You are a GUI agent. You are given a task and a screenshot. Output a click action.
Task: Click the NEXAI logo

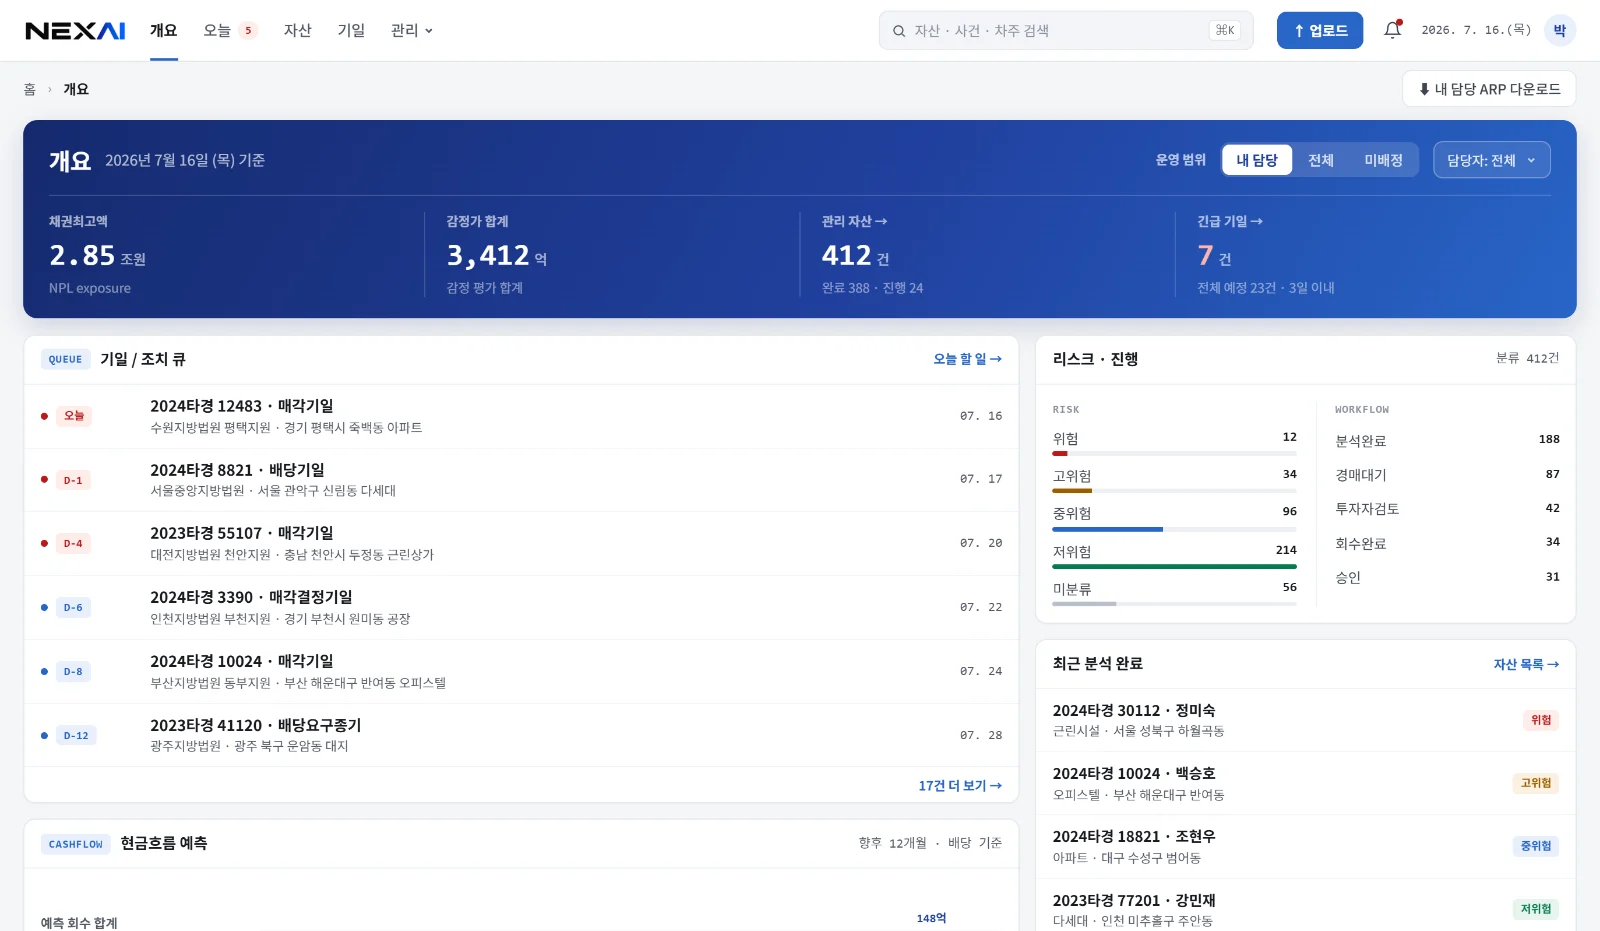(x=75, y=31)
